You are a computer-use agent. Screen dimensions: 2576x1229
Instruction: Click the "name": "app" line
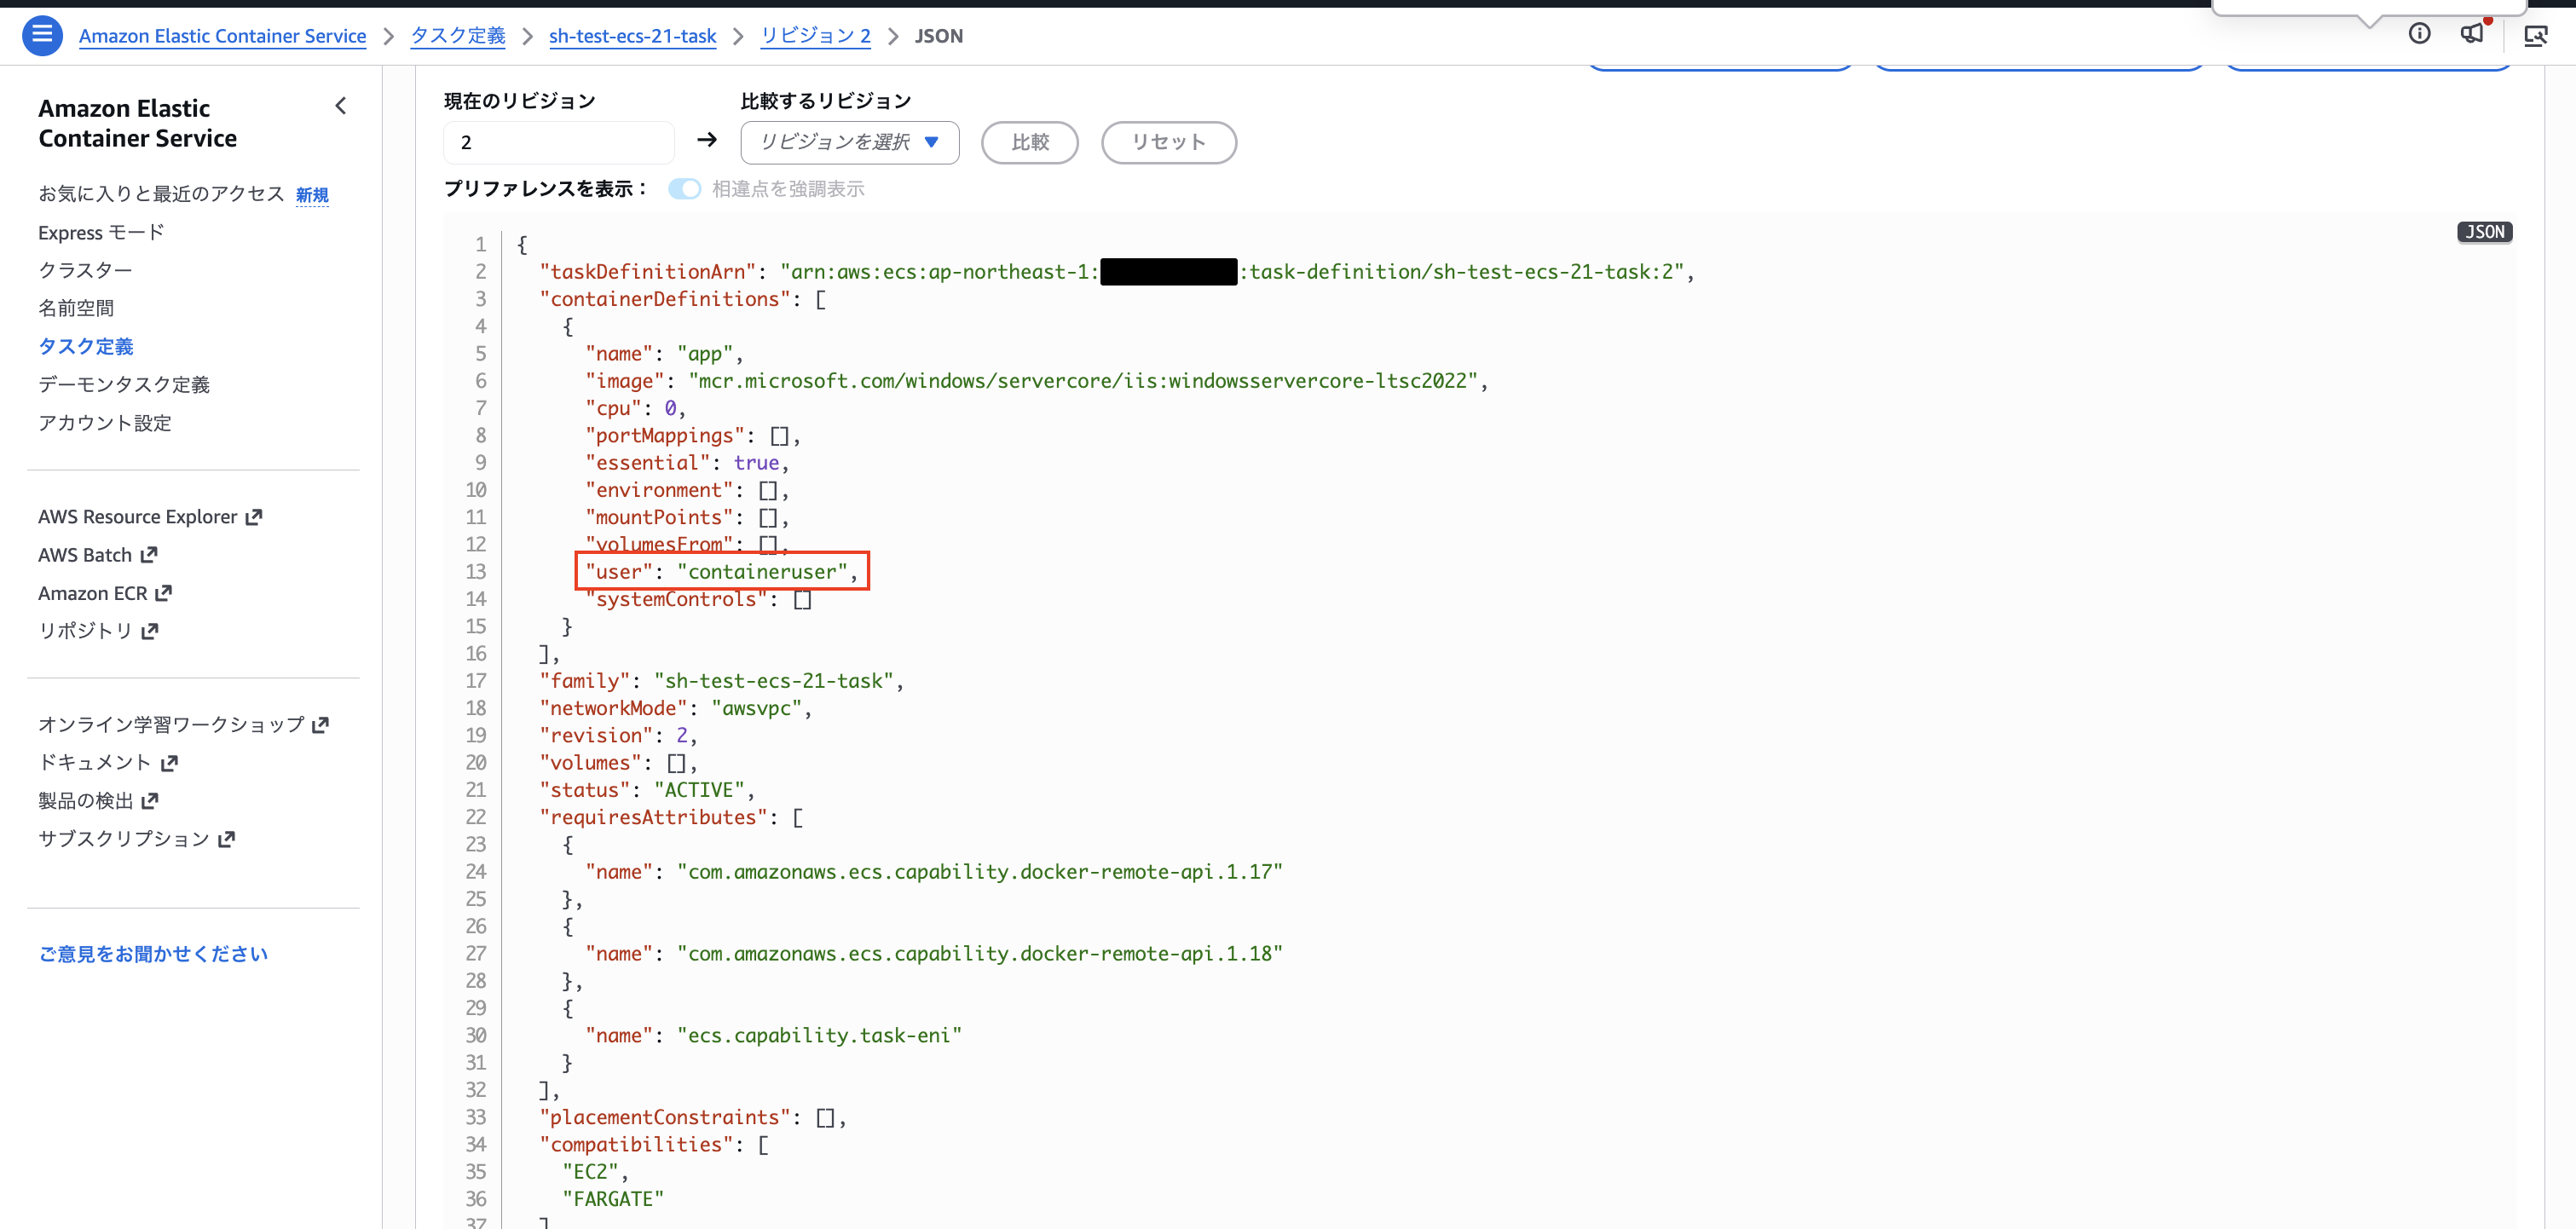[x=664, y=354]
